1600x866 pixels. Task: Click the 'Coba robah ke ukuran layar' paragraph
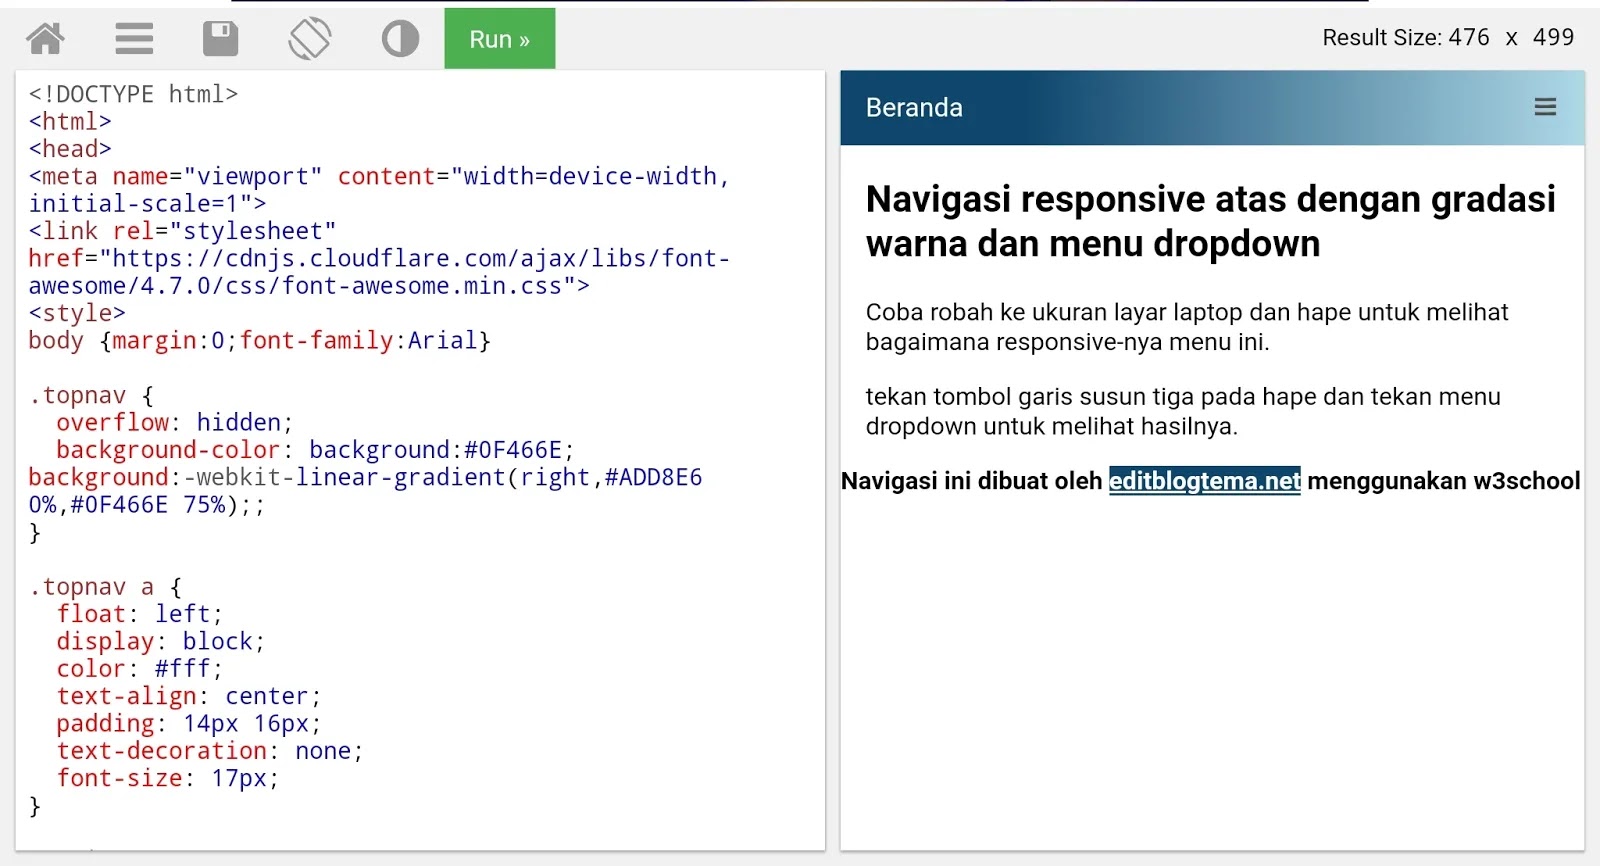tap(1187, 327)
